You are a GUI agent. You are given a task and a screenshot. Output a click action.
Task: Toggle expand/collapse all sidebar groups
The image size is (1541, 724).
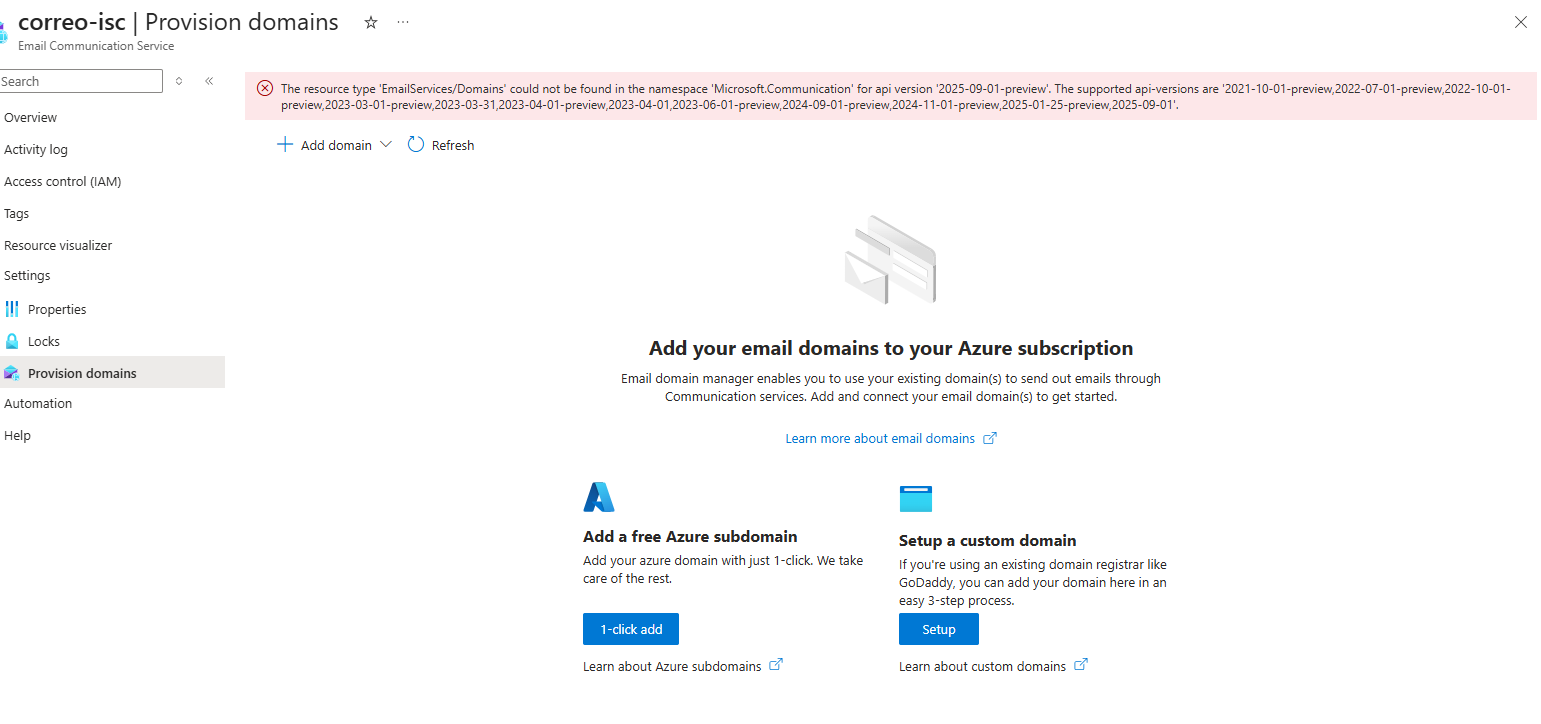(179, 81)
